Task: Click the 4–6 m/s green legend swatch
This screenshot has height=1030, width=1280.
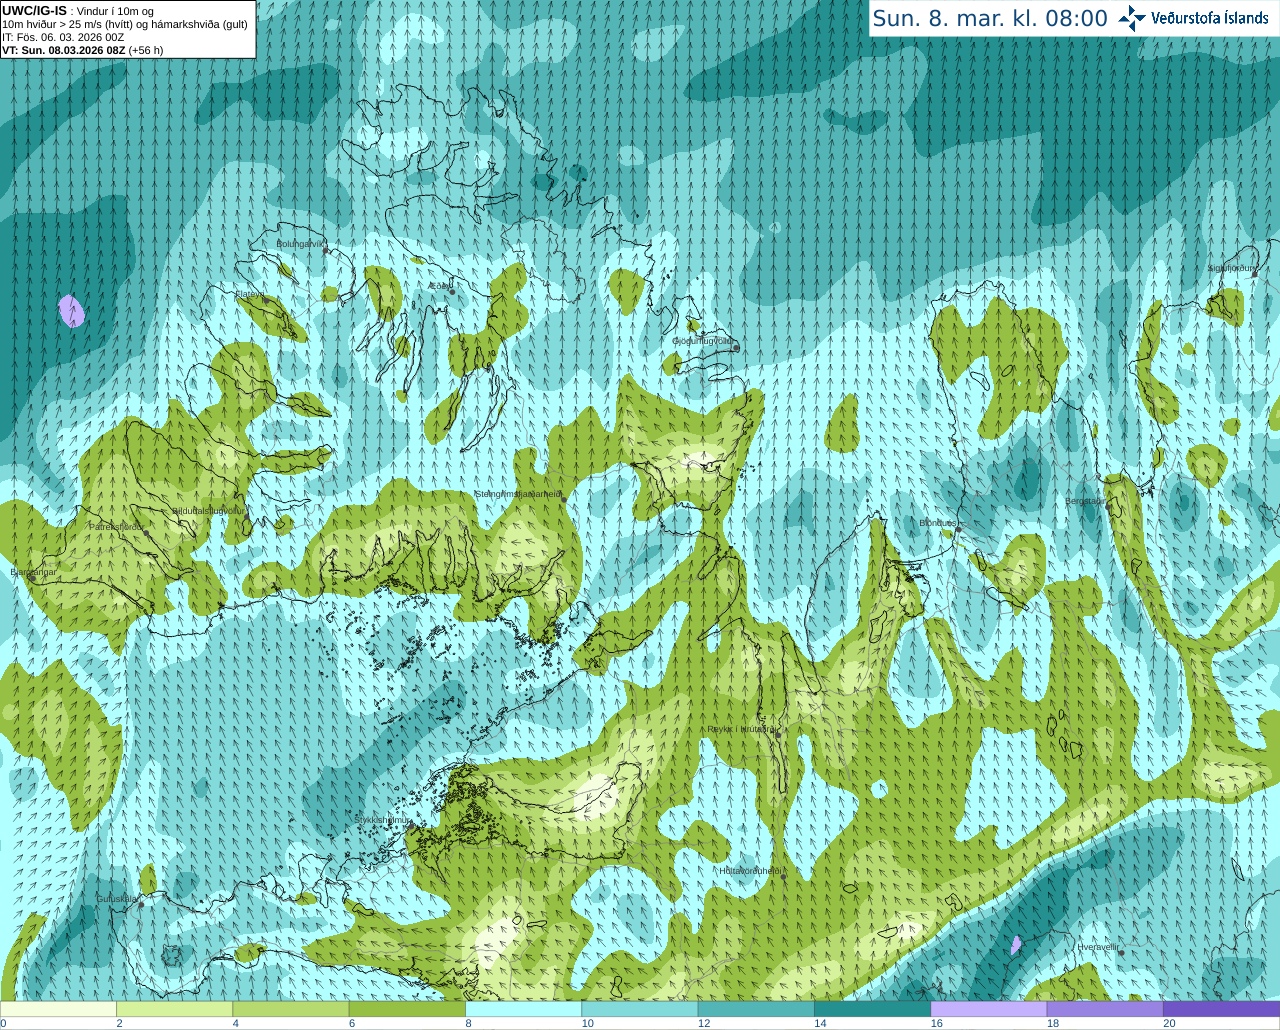Action: tap(291, 1009)
